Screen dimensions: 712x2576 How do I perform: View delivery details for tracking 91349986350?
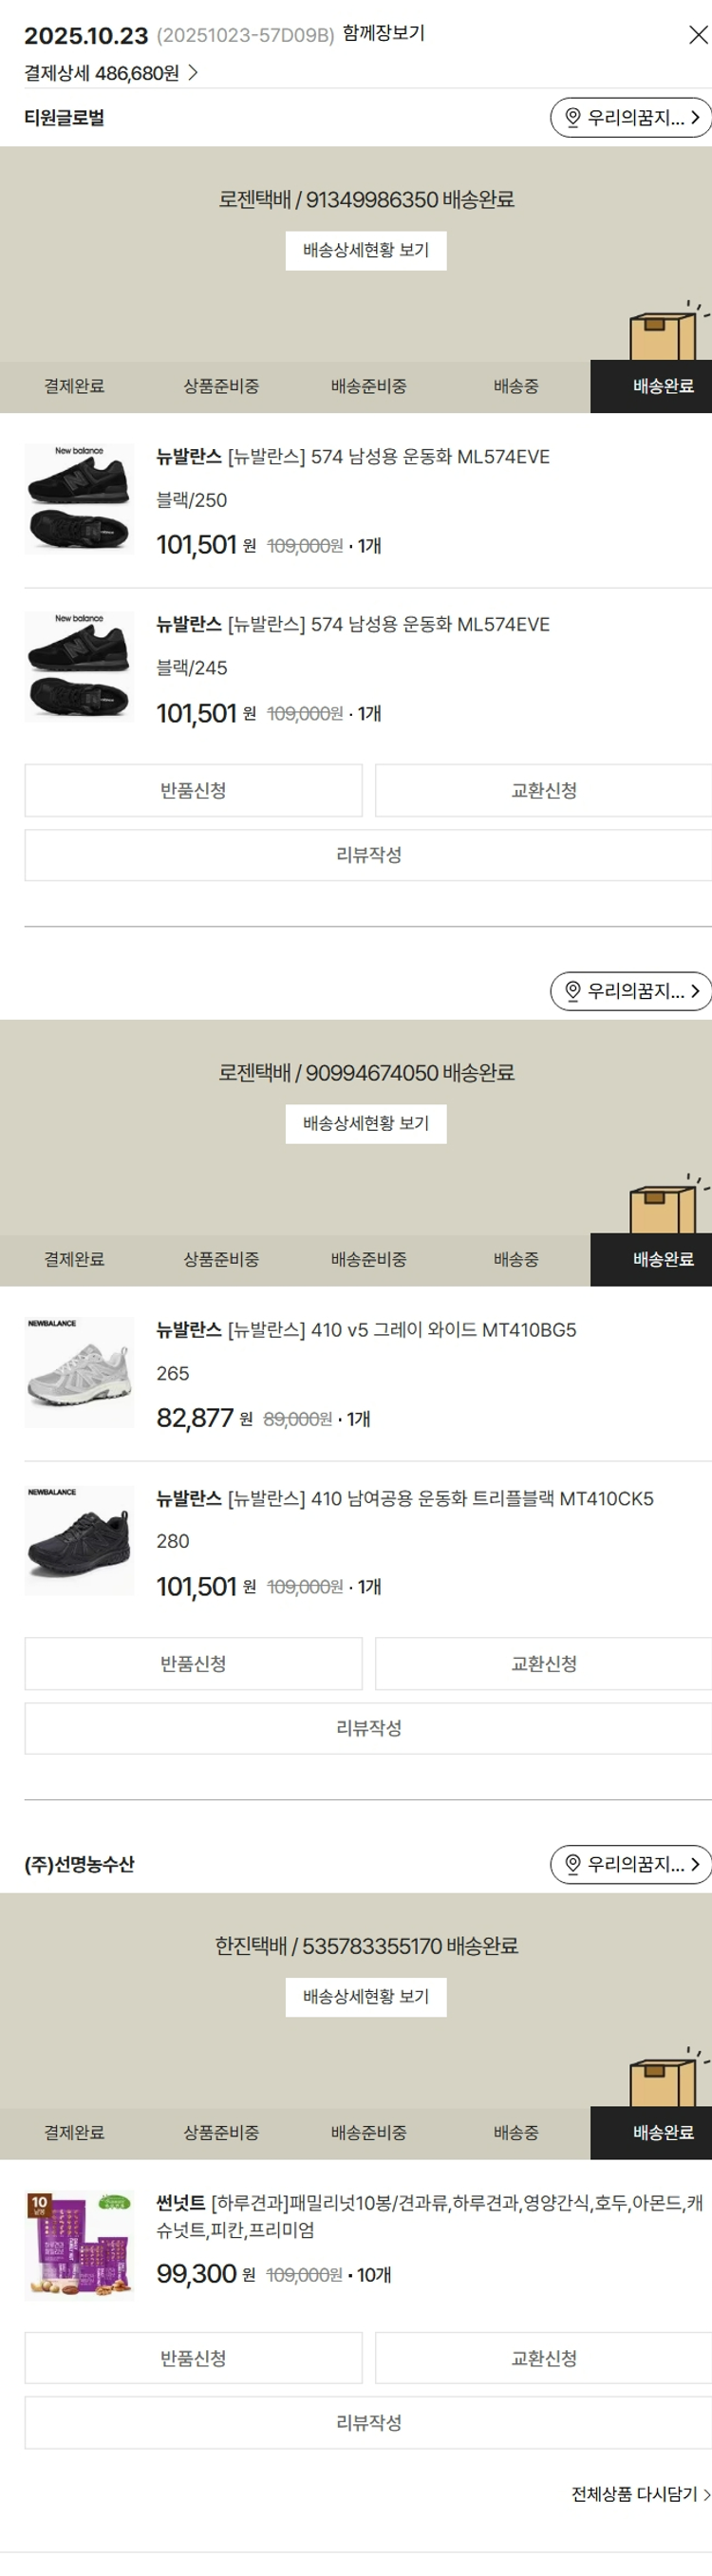(x=365, y=250)
